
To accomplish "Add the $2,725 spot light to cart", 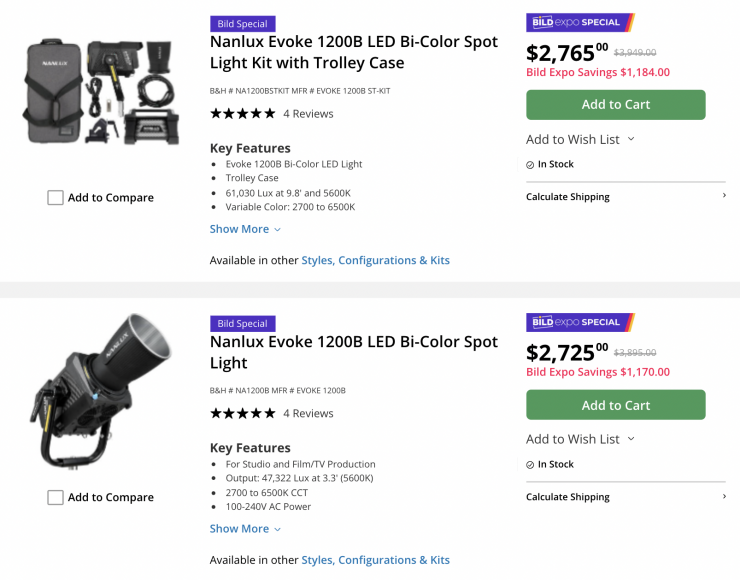I will [615, 405].
